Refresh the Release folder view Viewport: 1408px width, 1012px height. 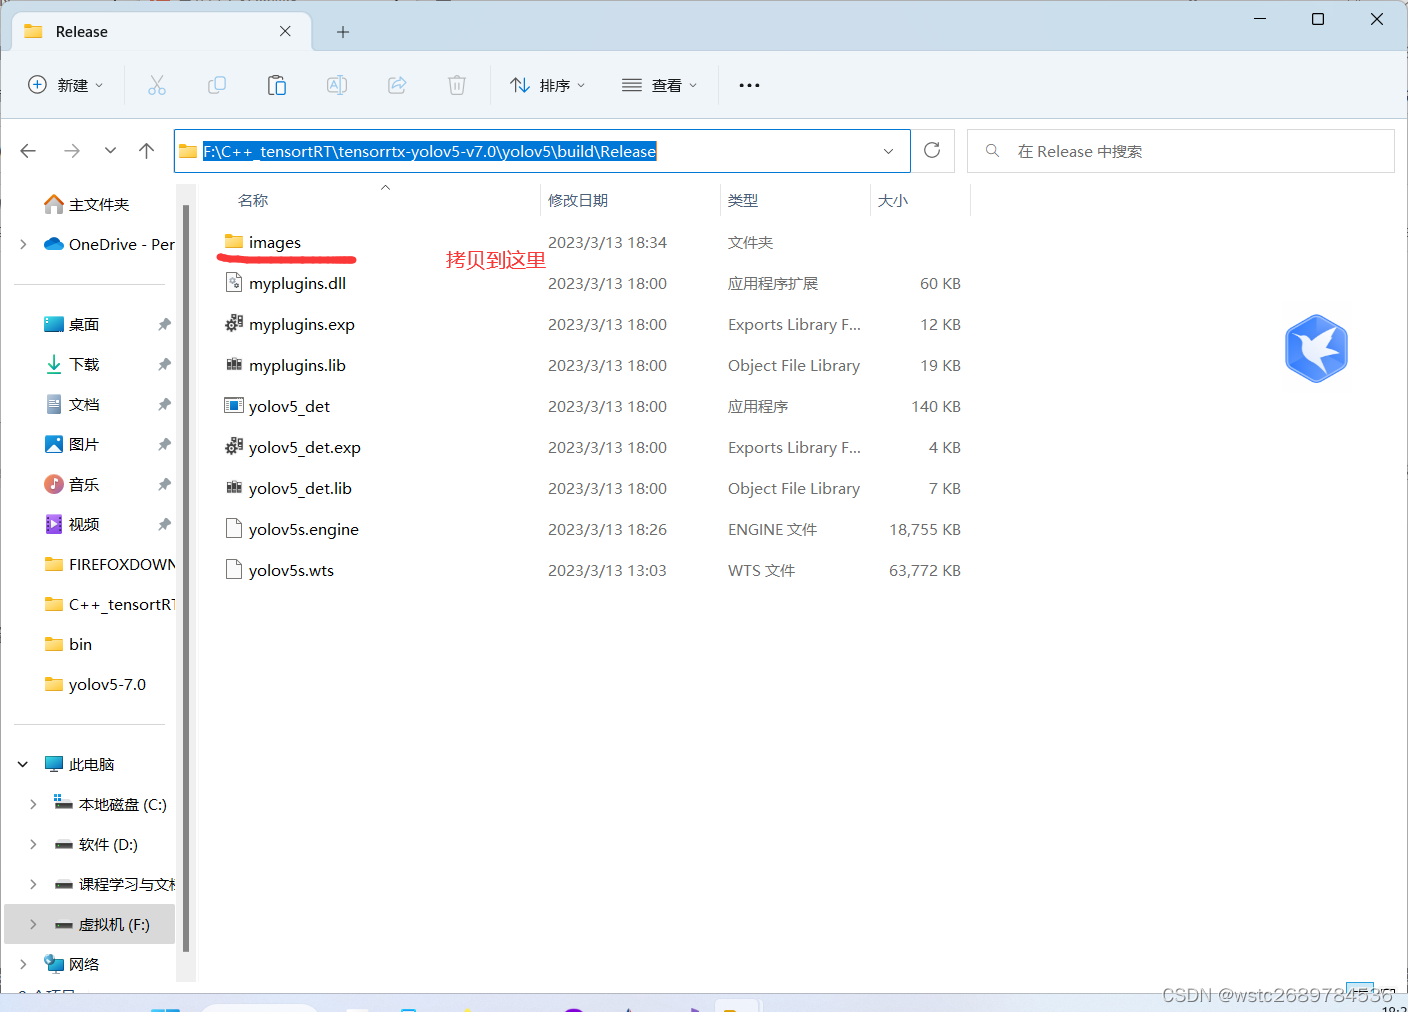pyautogui.click(x=932, y=150)
